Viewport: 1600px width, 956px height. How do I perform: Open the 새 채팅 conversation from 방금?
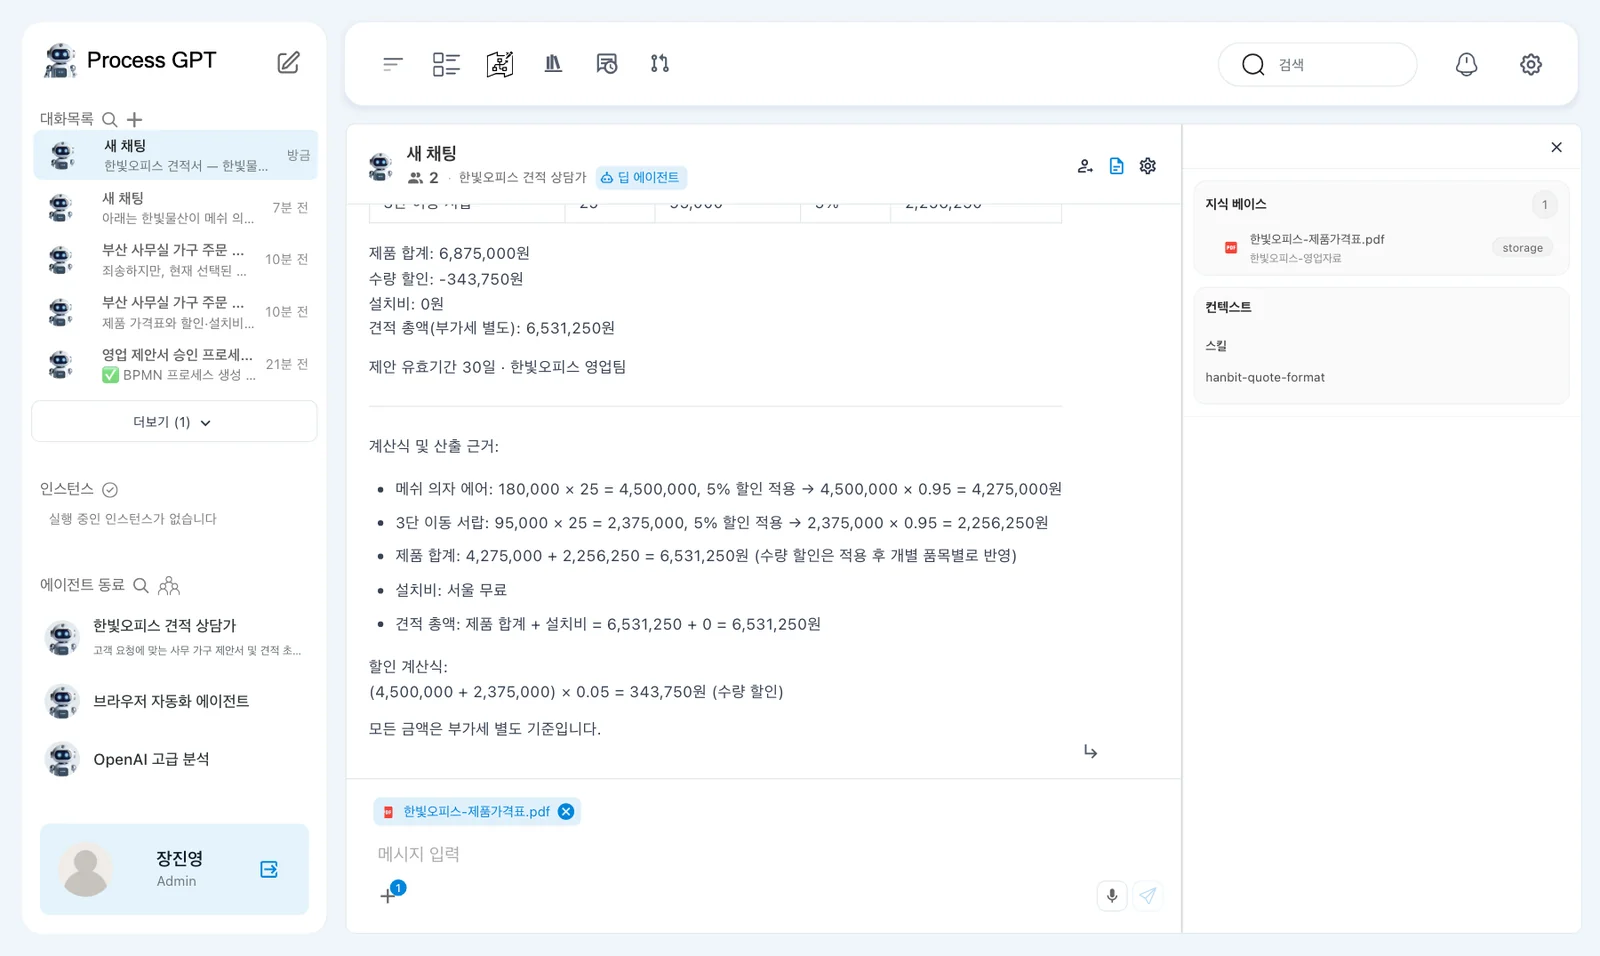tap(176, 155)
